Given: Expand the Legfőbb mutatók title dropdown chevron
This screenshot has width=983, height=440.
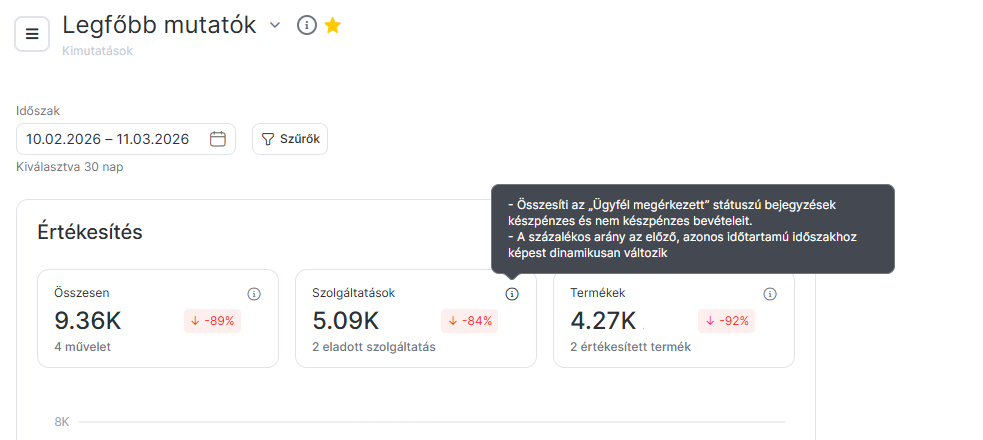Looking at the screenshot, I should point(275,25).
